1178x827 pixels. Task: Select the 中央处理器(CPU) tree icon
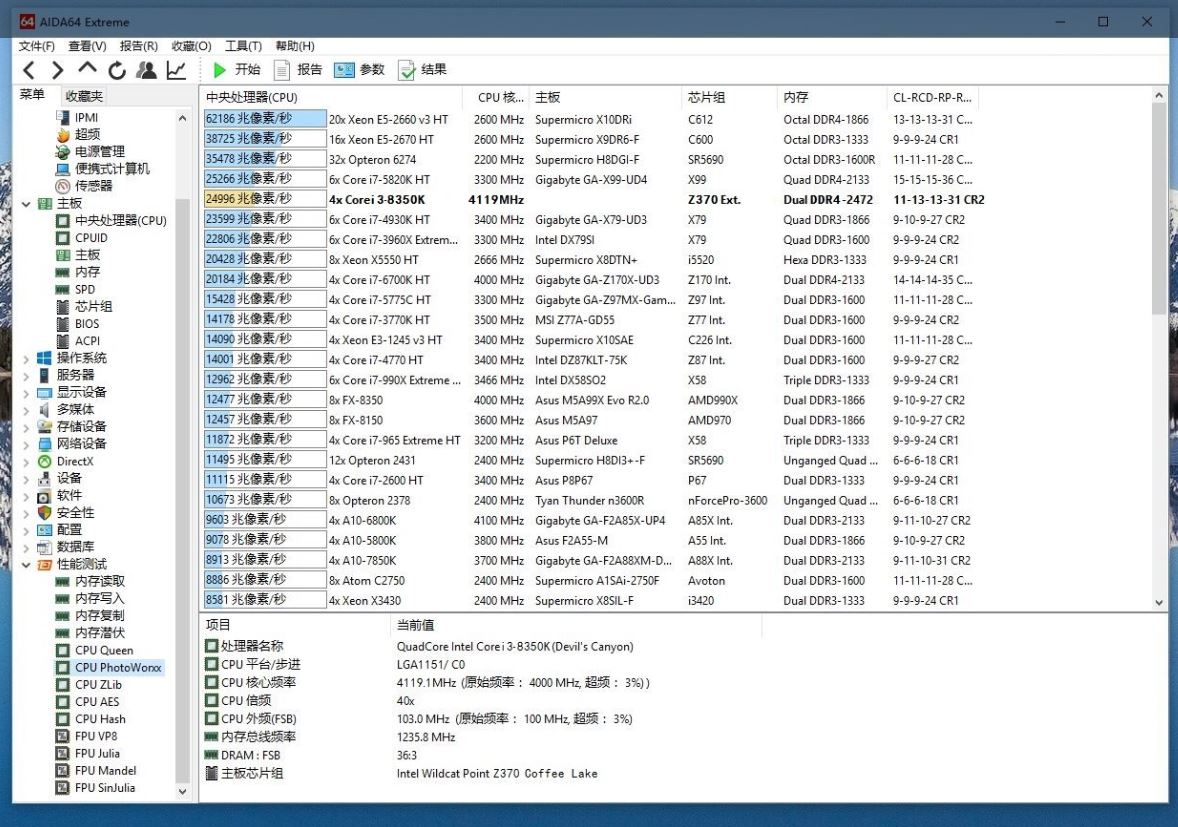click(63, 221)
